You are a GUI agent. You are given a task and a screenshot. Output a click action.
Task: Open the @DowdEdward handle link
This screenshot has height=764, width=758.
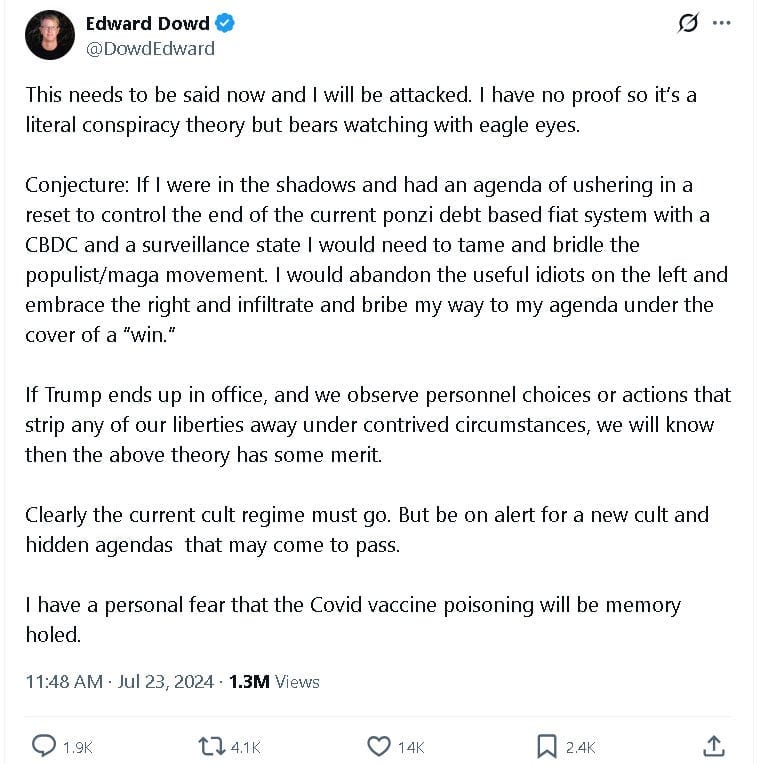(x=150, y=49)
